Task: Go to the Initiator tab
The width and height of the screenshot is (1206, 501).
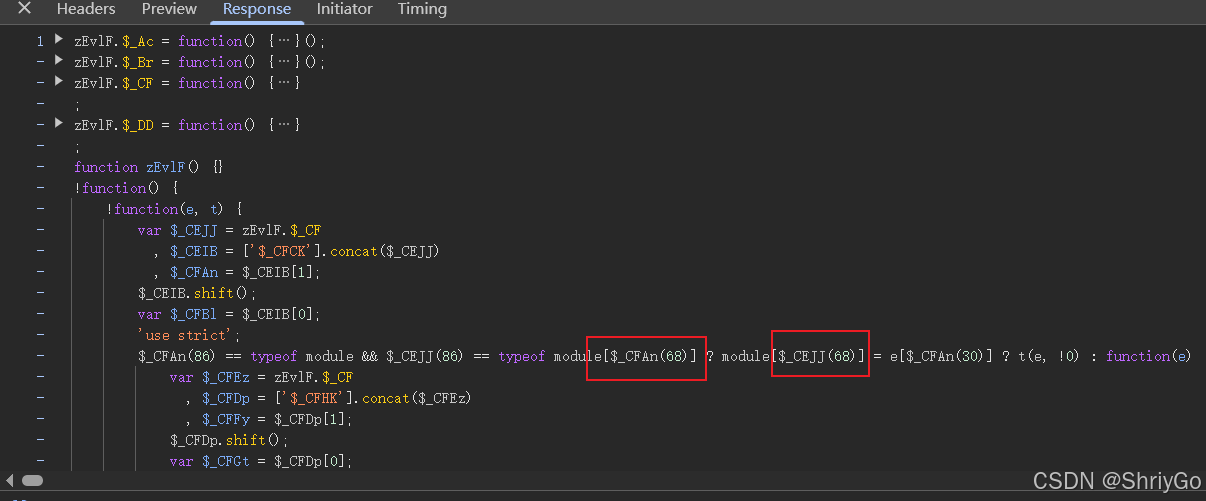Action: click(x=344, y=9)
